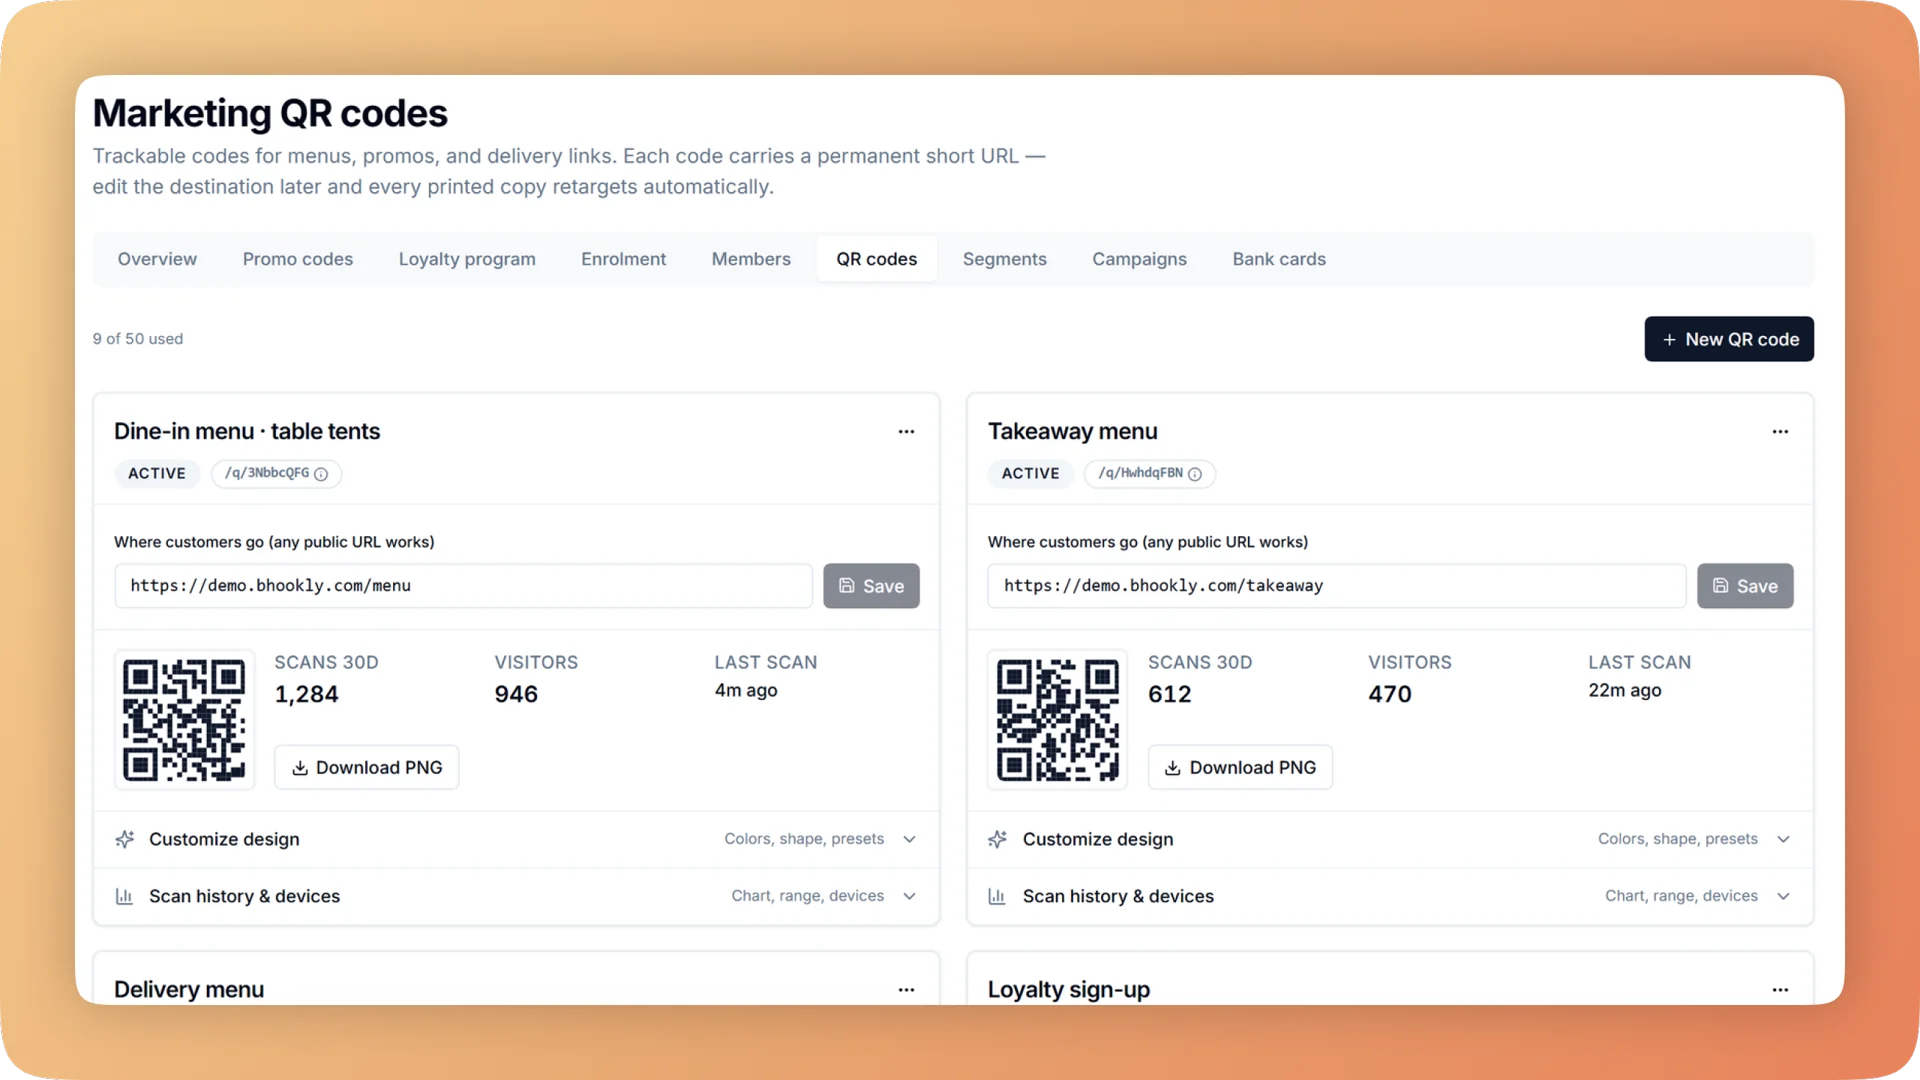
Task: Save the Dine-in menu destination URL
Action: (871, 586)
